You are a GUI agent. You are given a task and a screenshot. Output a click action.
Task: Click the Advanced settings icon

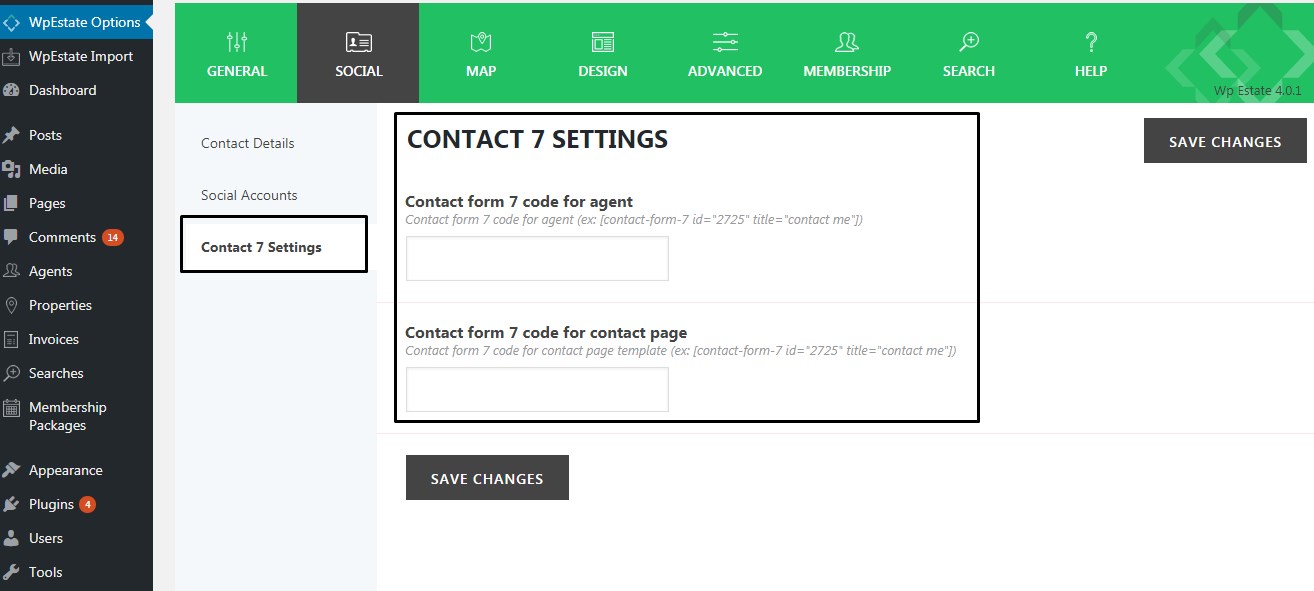(x=725, y=42)
